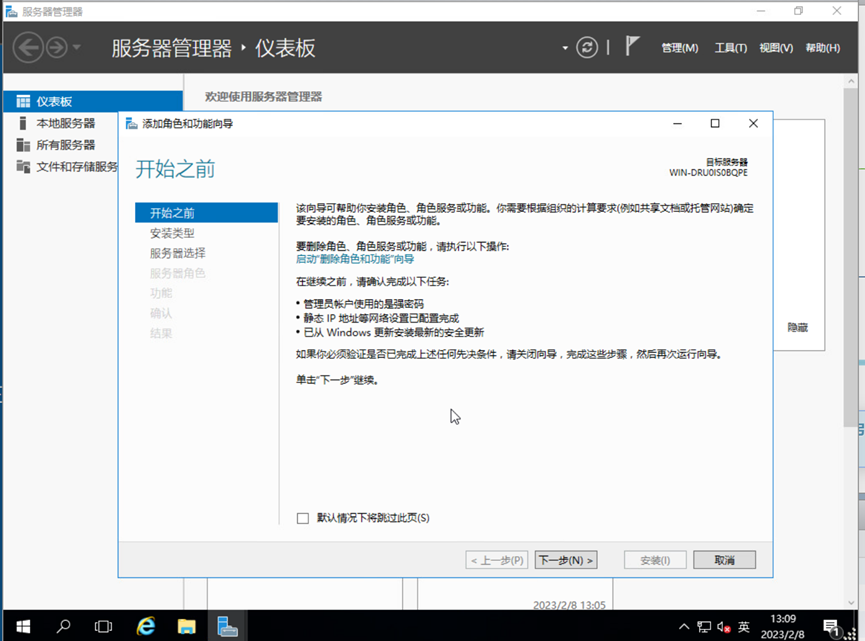865x641 pixels.
Task: Open the navigation history dropdown arrow
Action: pyautogui.click(x=77, y=47)
